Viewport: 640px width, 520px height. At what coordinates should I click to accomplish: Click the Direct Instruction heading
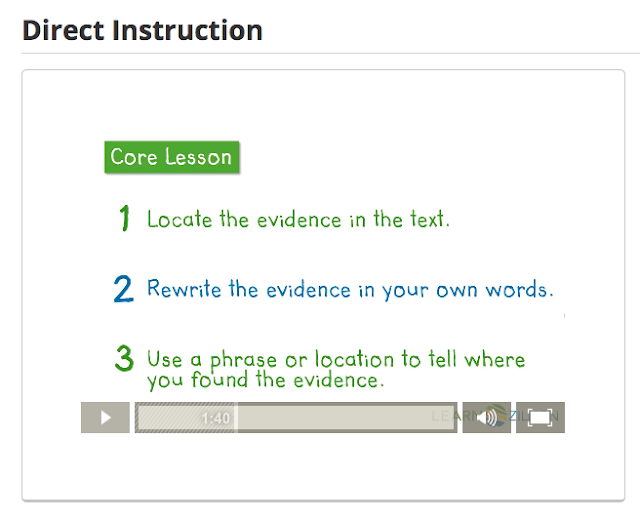pos(142,30)
